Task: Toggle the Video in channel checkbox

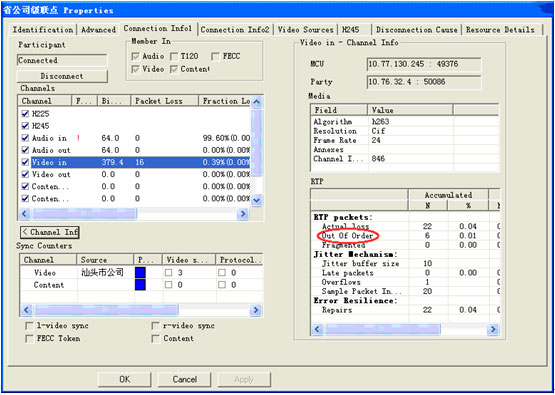Action: pos(25,162)
